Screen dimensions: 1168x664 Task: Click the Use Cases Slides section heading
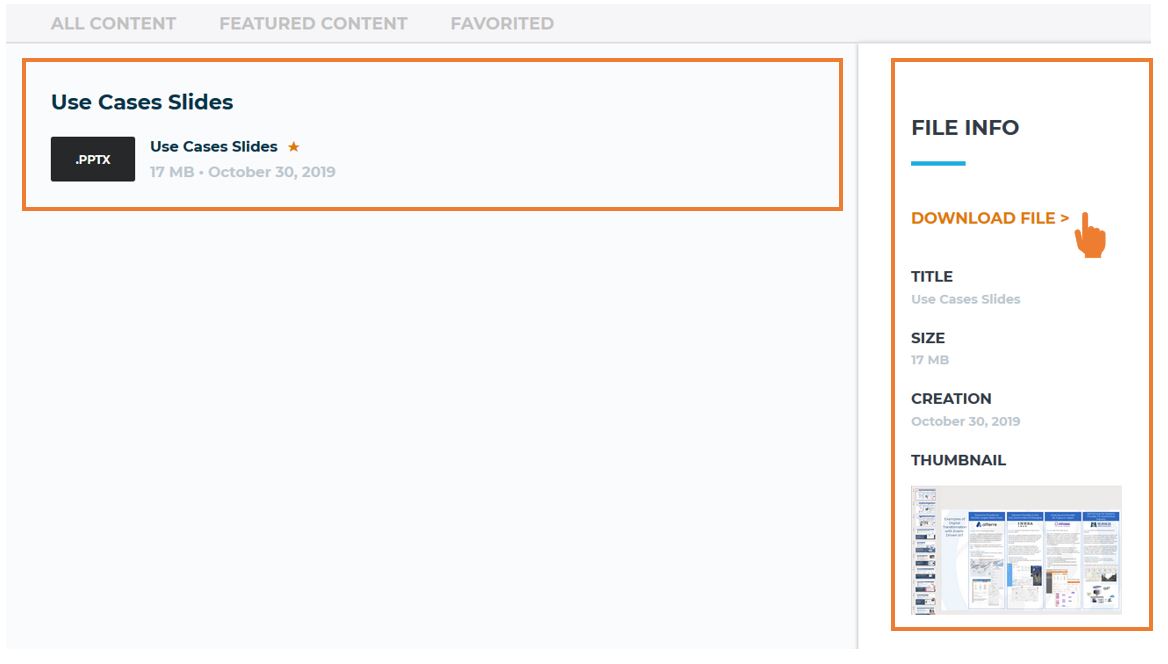142,102
